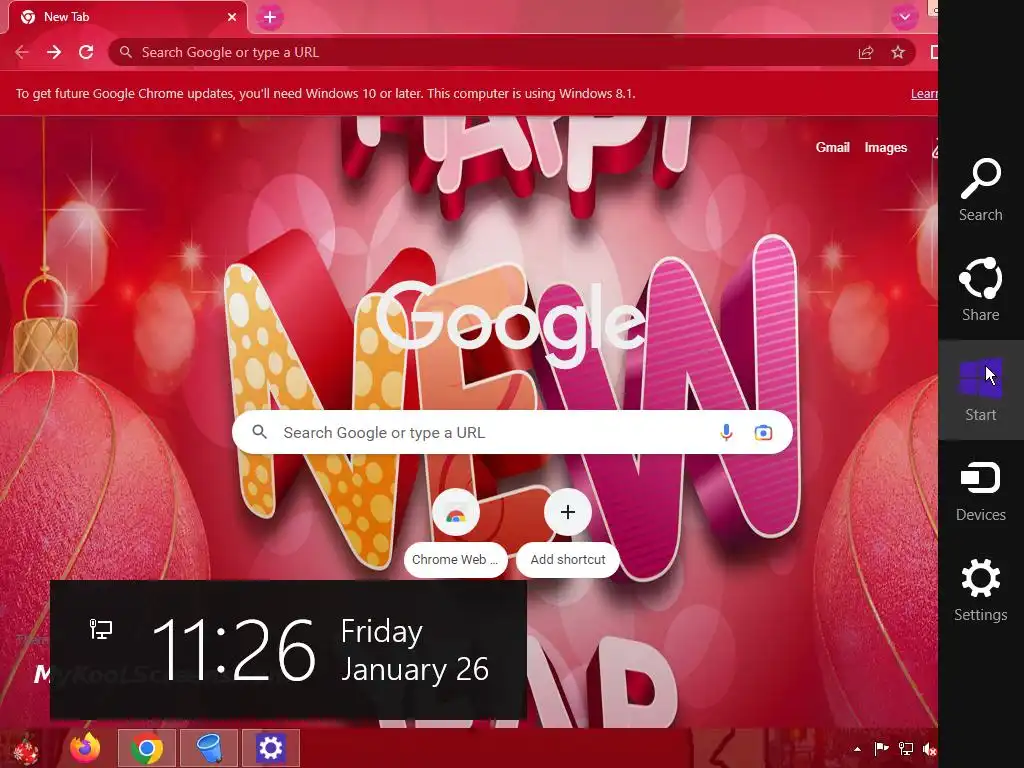Open Action Center flag in tray
The width and height of the screenshot is (1024, 768).
pos(881,749)
